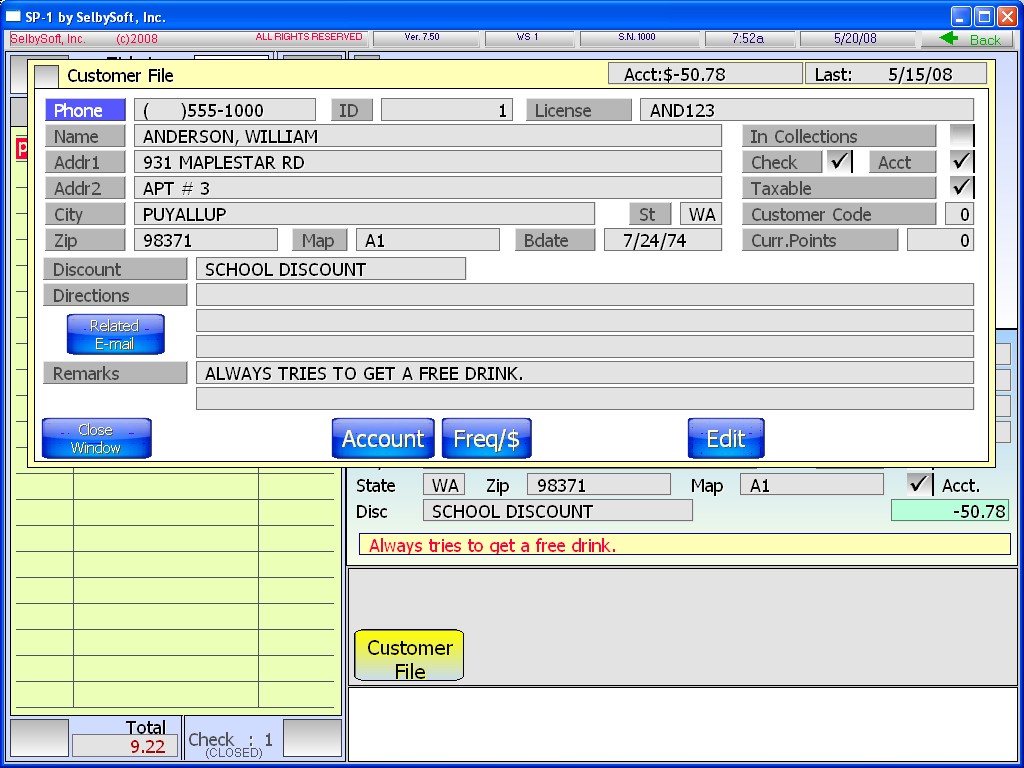Click the birthdate field 7/24/74
The height and width of the screenshot is (768, 1024).
(x=663, y=240)
